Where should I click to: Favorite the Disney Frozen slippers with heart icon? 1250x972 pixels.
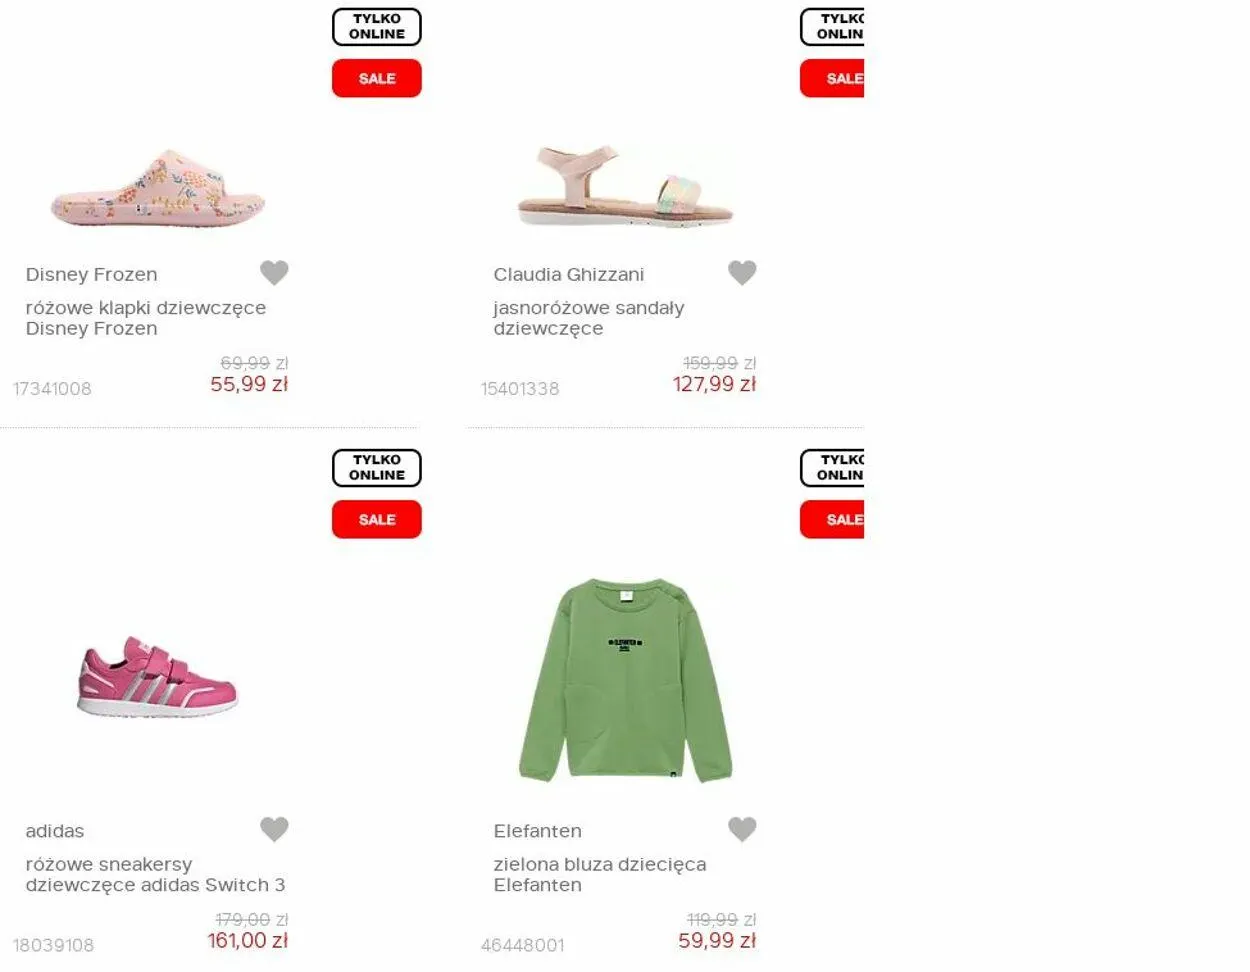click(x=274, y=272)
